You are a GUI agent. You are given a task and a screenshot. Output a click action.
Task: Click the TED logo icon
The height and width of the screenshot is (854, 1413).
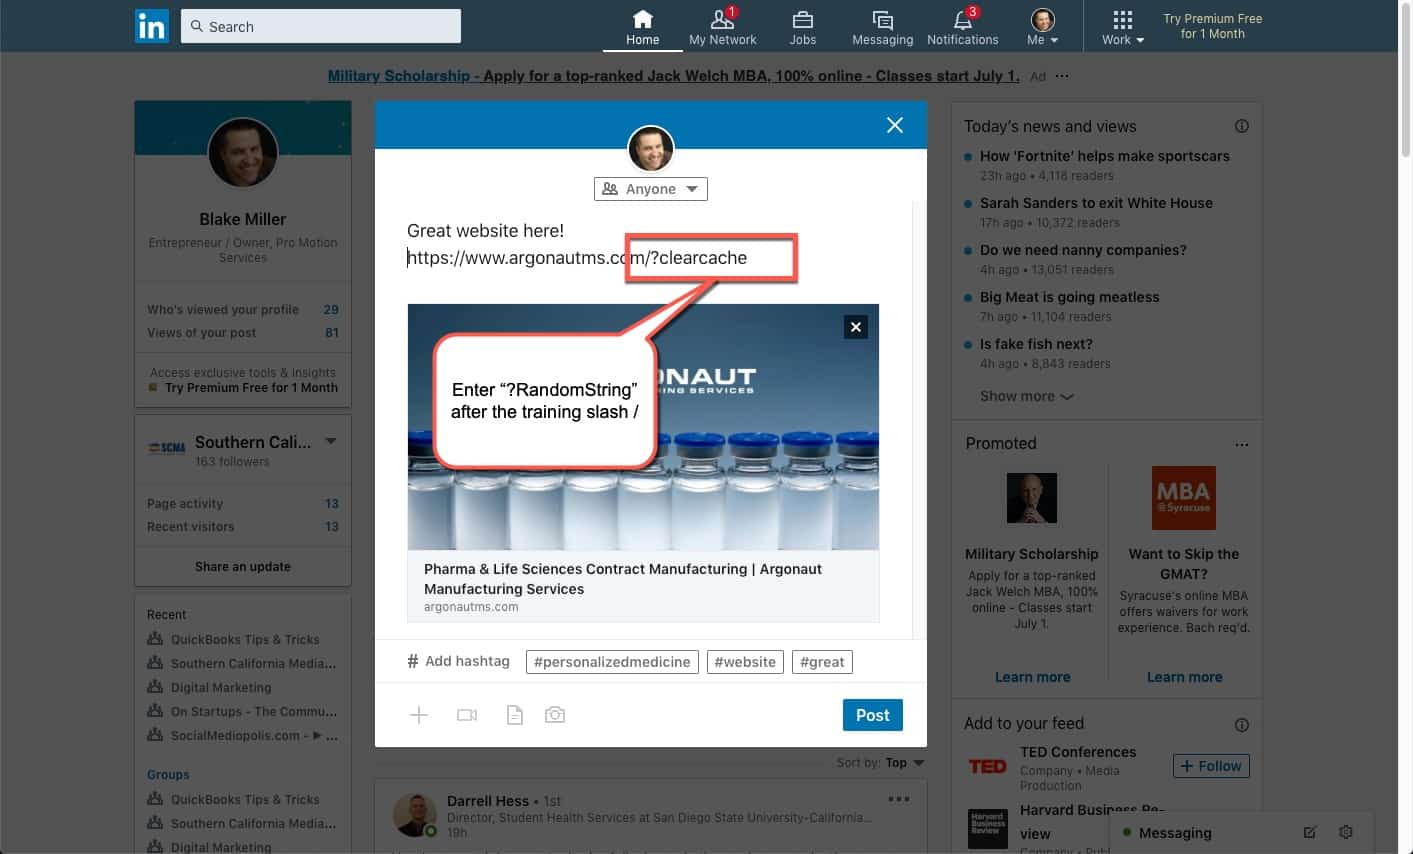click(x=987, y=766)
